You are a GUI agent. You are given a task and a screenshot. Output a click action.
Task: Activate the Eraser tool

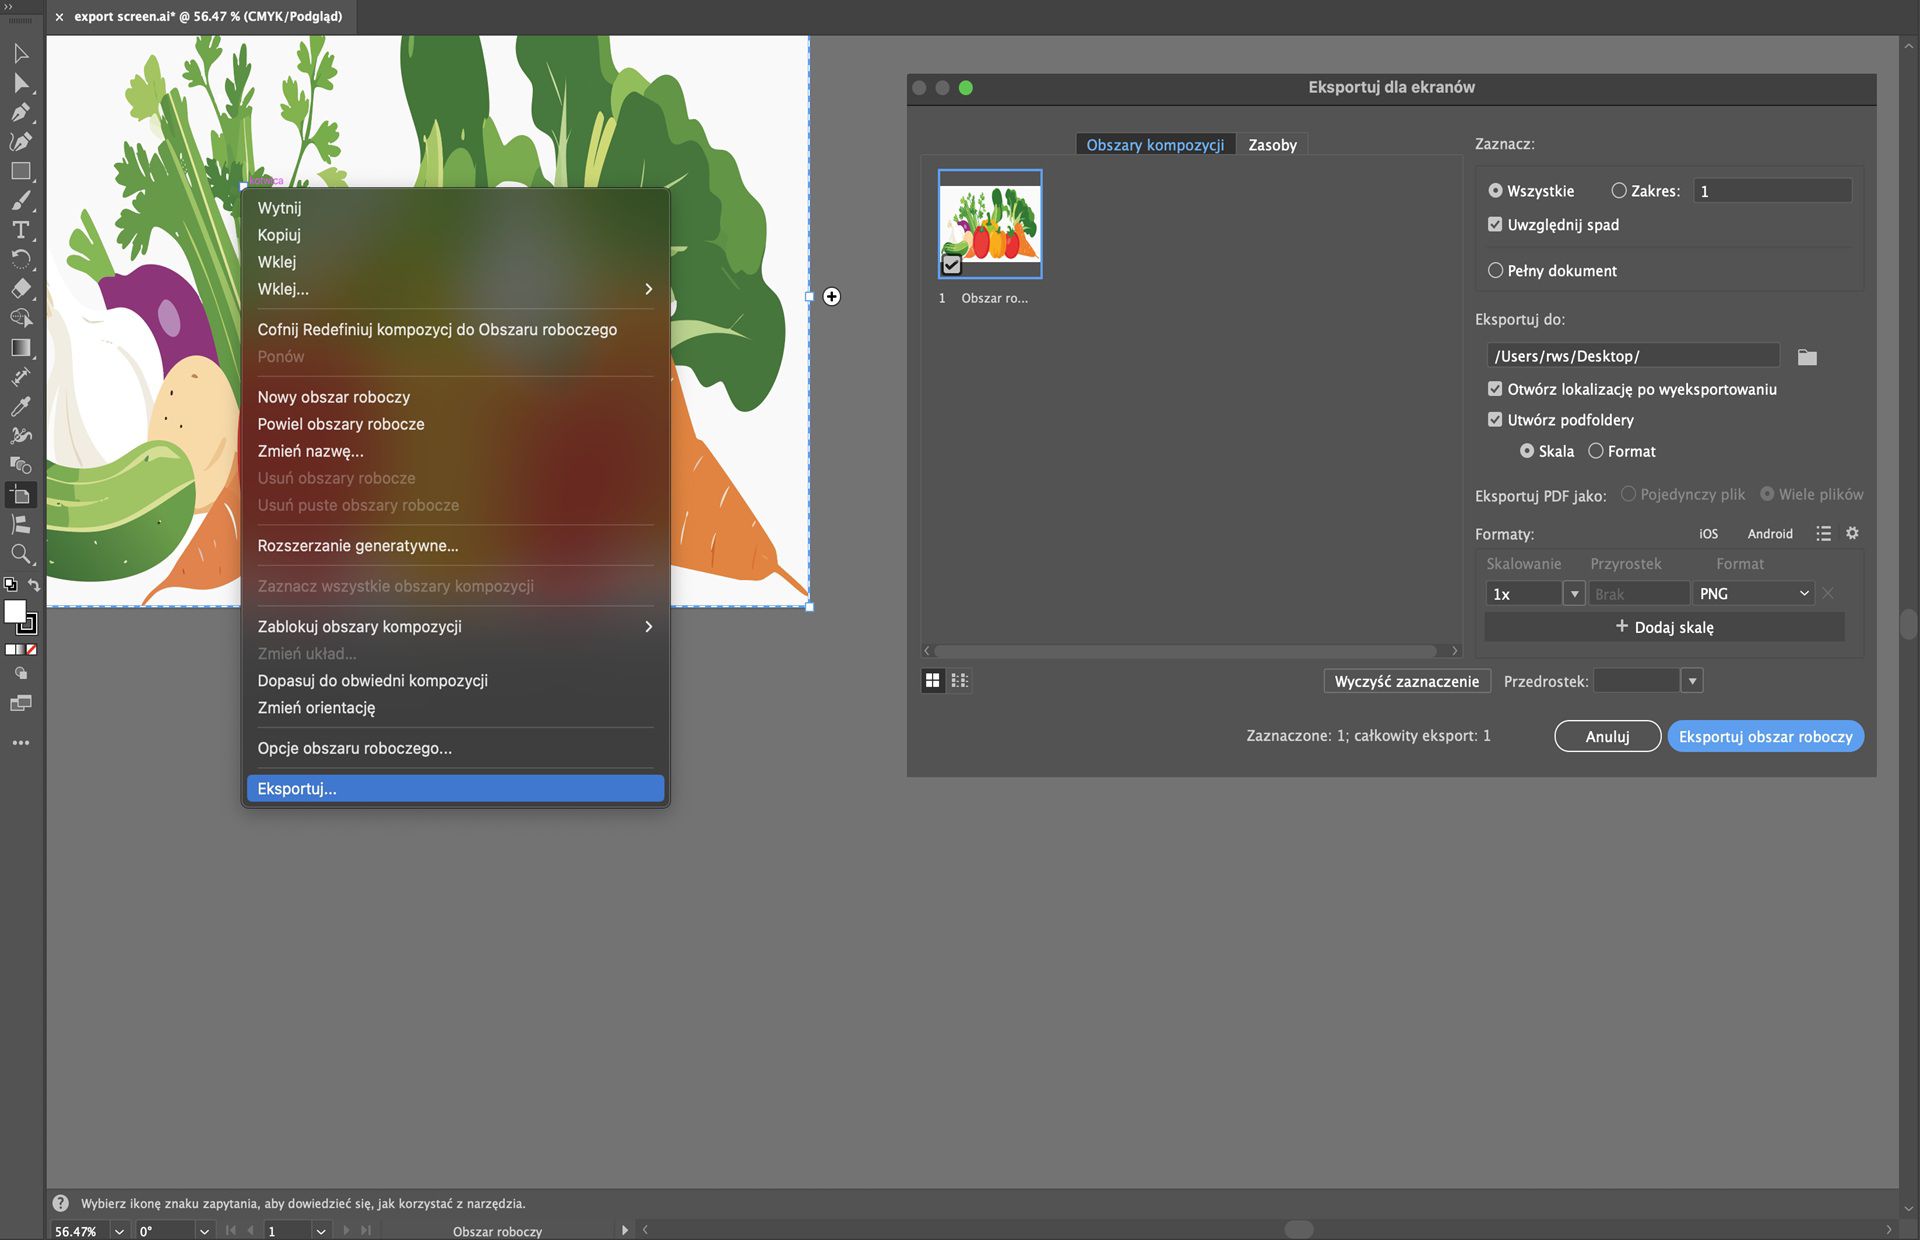(21, 289)
